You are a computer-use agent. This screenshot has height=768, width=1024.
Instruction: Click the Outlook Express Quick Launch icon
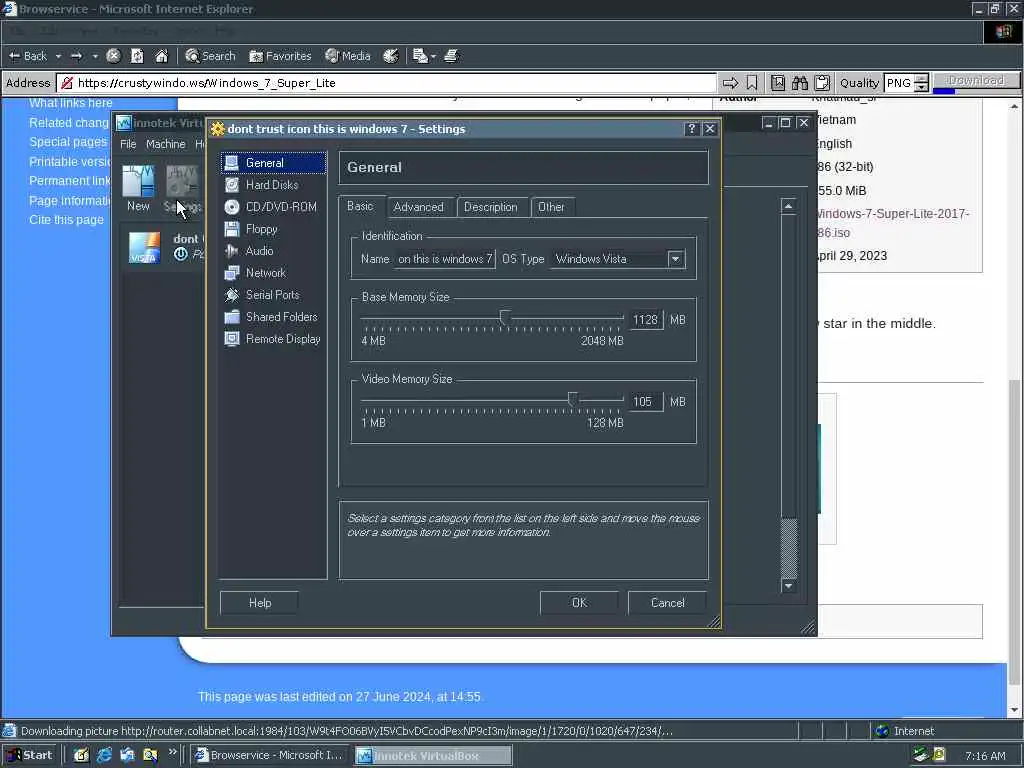coord(127,756)
